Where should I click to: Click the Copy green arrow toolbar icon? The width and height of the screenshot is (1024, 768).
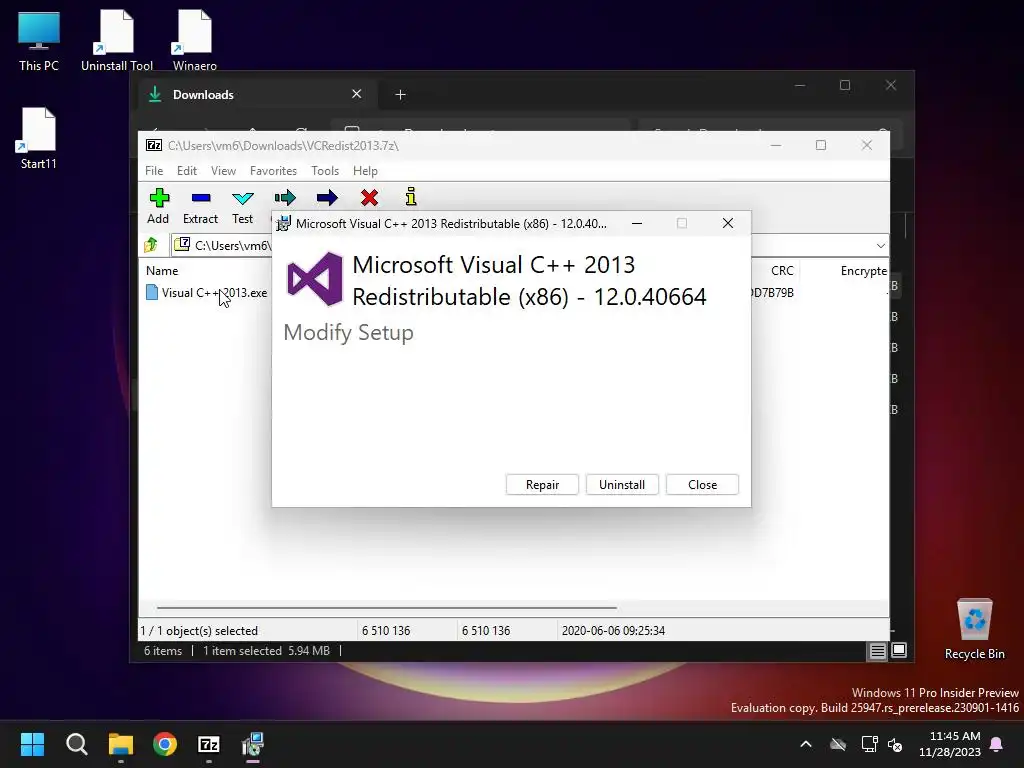(285, 198)
